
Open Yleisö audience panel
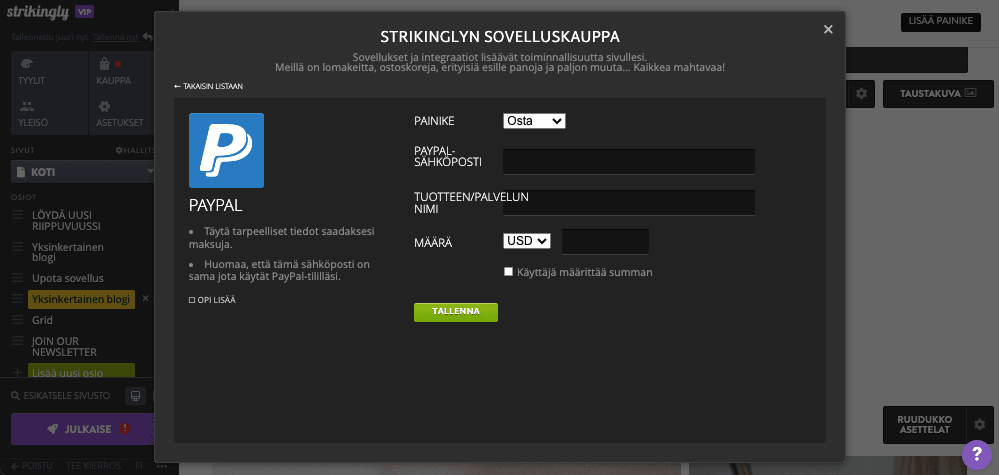50,114
